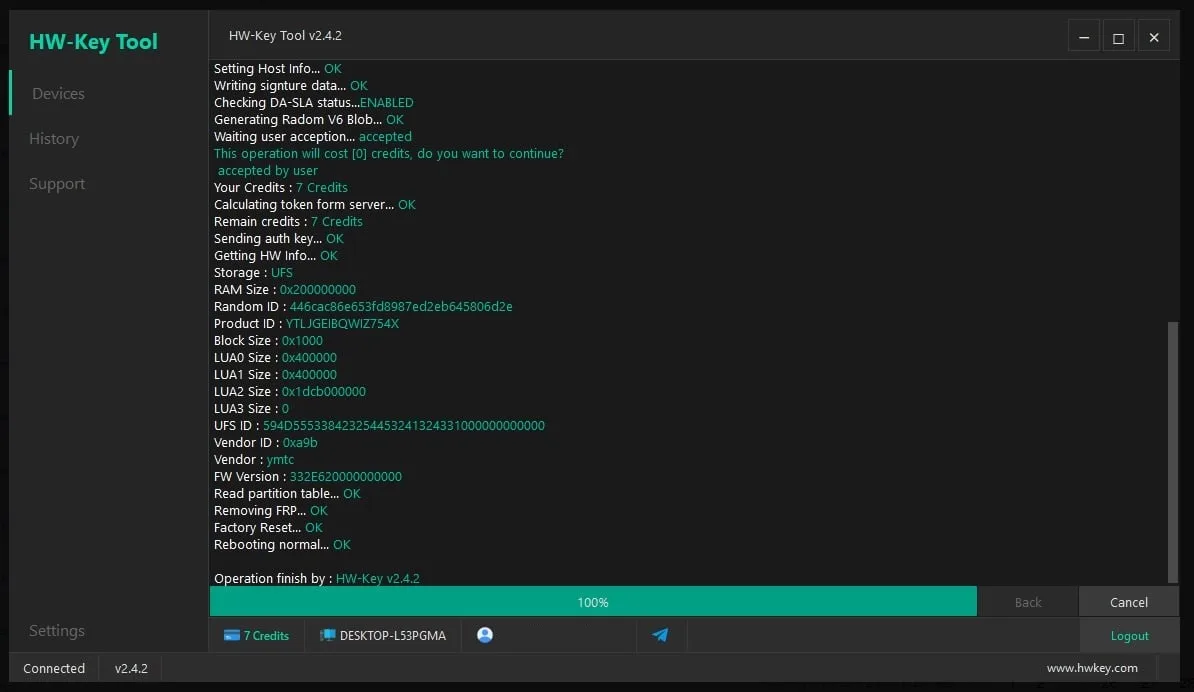The height and width of the screenshot is (692, 1194).
Task: Select Random ID value '446cac86e653fd8987ed2eb645806d2e'
Action: point(401,307)
